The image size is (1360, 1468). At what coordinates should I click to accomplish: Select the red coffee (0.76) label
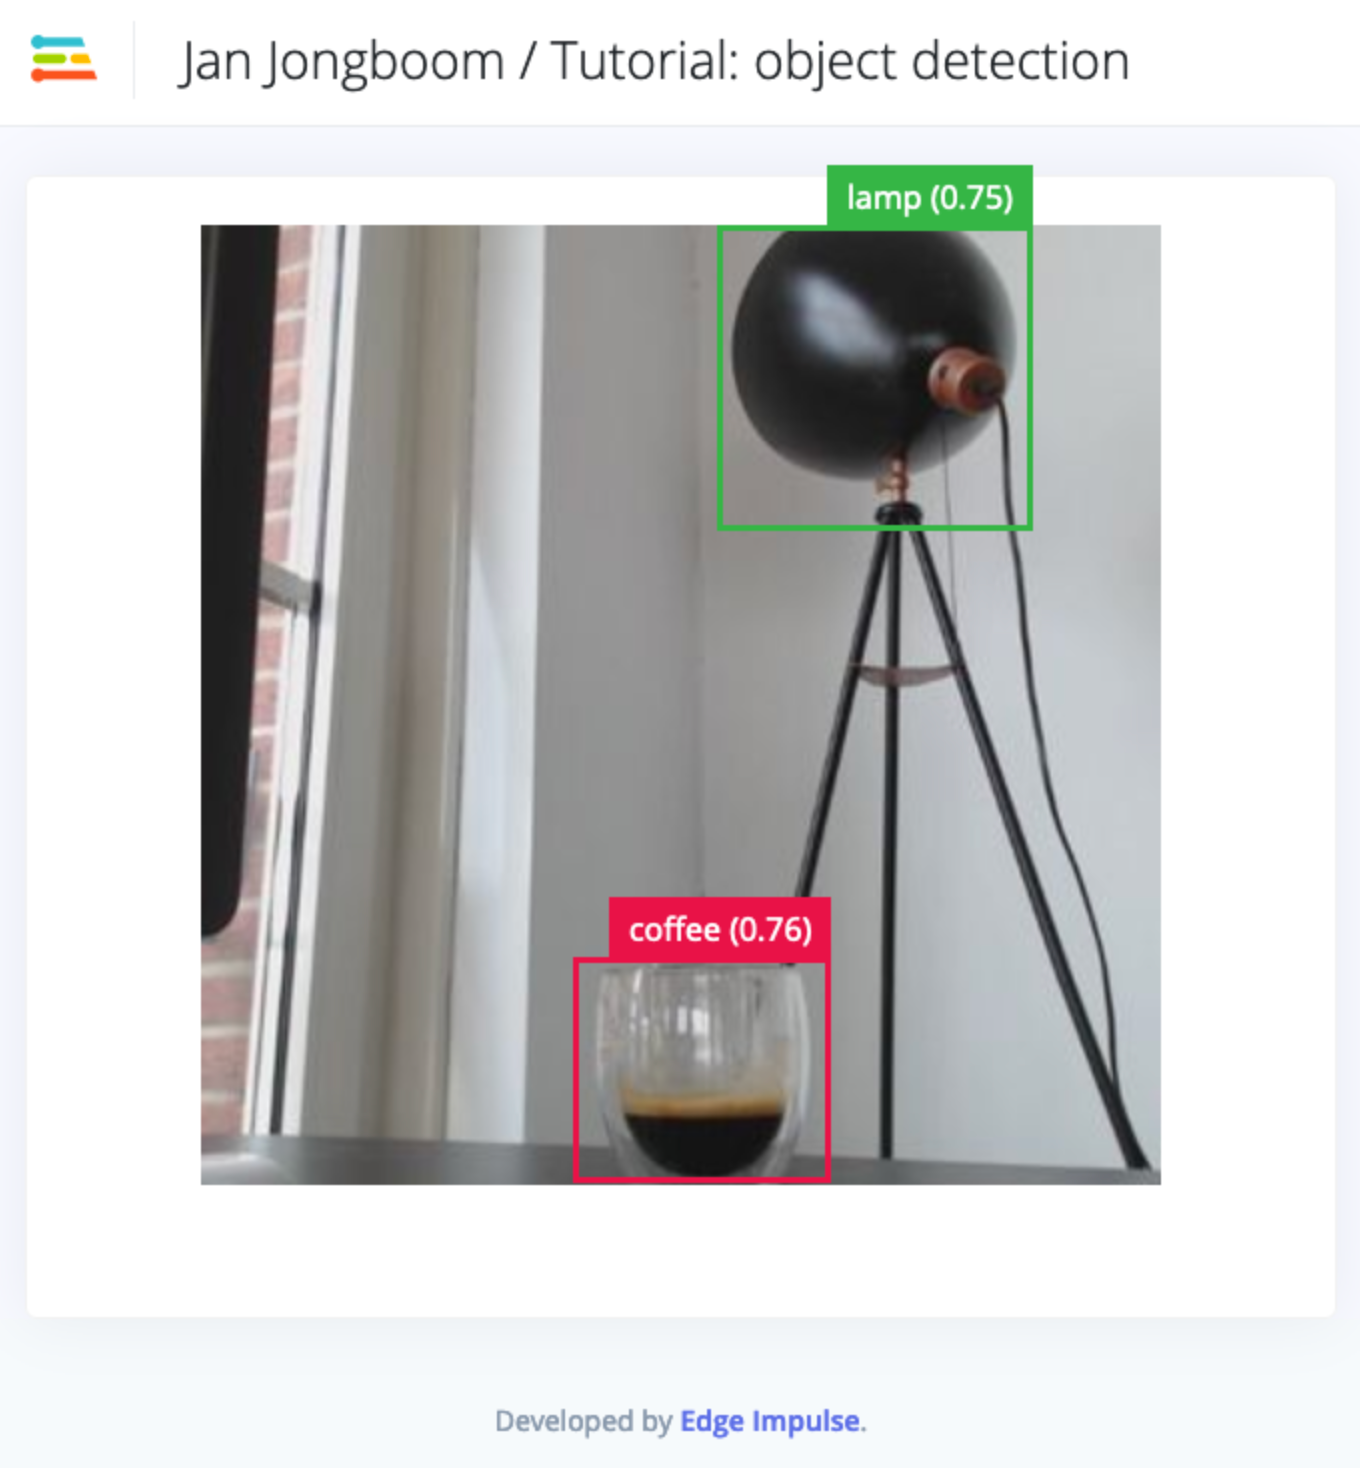tap(720, 929)
